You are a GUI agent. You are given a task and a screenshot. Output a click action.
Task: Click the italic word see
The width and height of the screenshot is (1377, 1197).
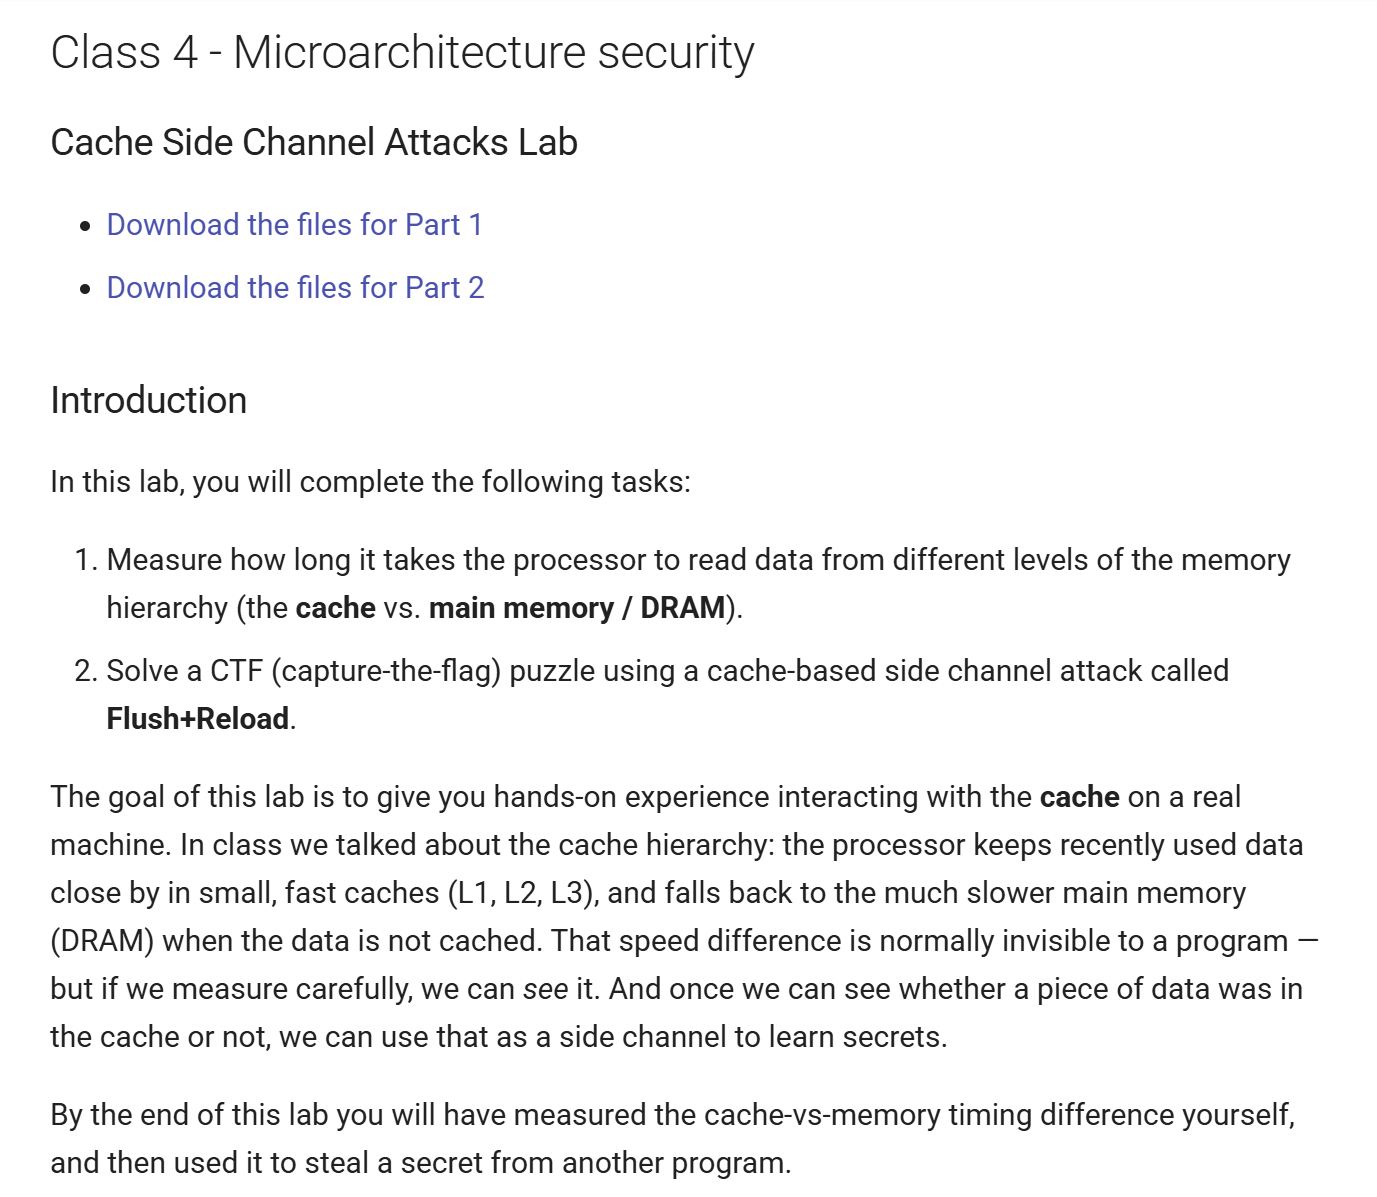(x=546, y=989)
